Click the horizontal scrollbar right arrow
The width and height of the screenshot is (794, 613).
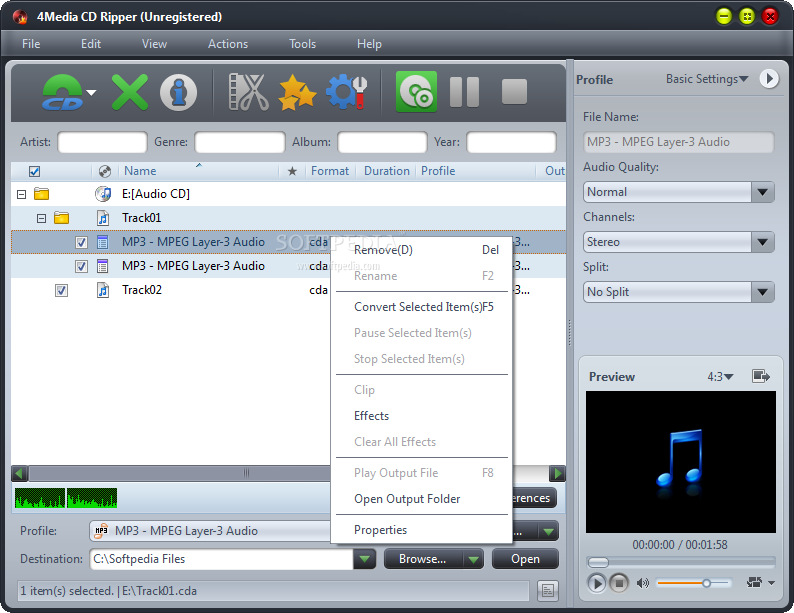click(x=557, y=474)
